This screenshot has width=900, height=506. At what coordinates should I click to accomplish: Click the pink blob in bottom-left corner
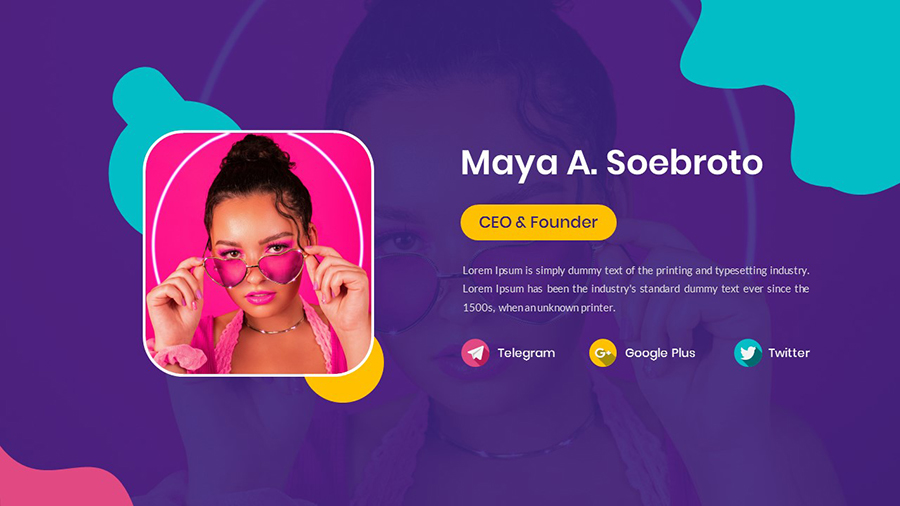click(x=57, y=481)
